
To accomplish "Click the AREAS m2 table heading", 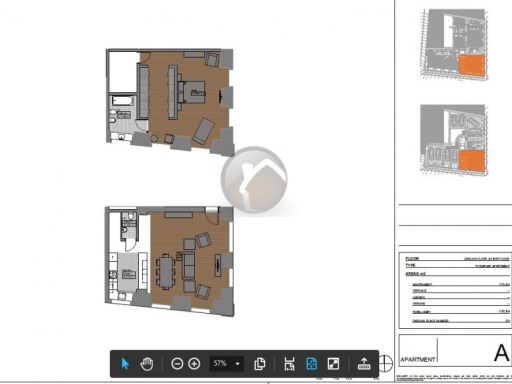I will click(x=415, y=274).
